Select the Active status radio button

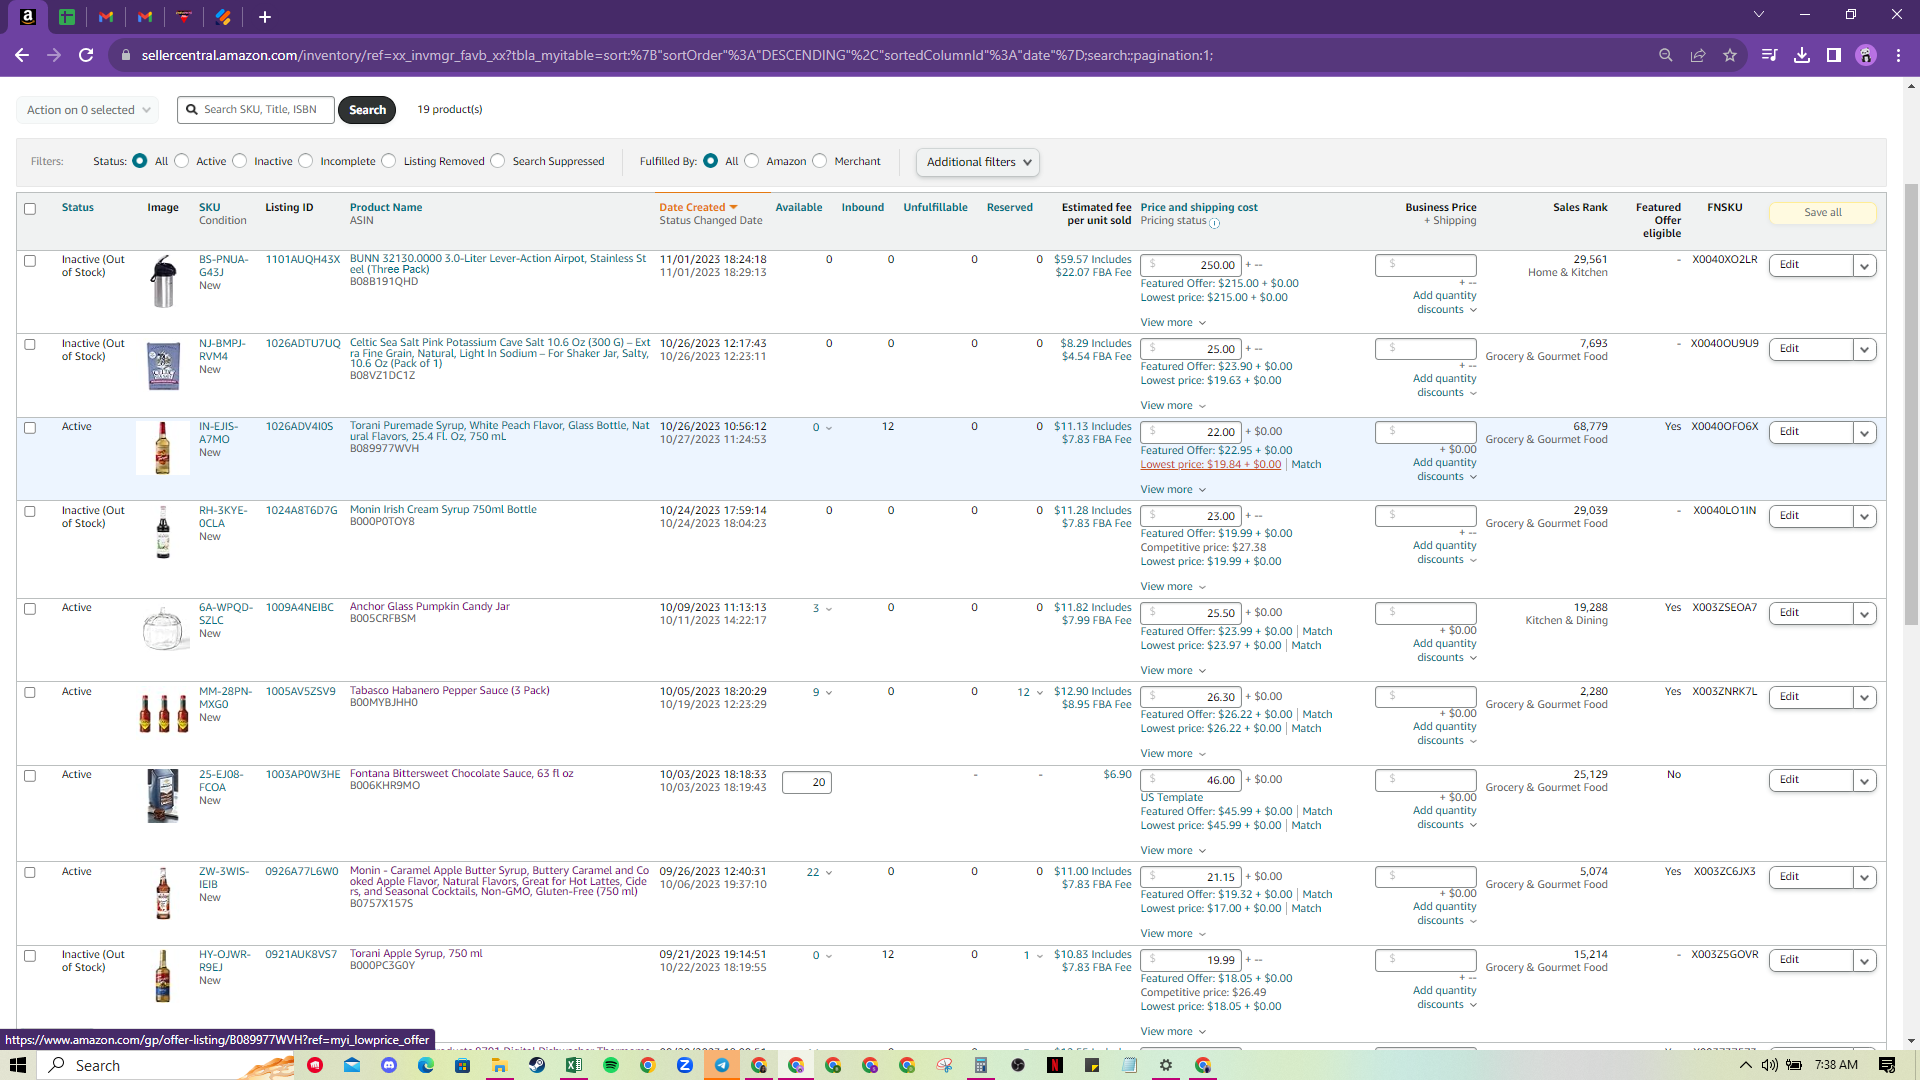point(182,161)
